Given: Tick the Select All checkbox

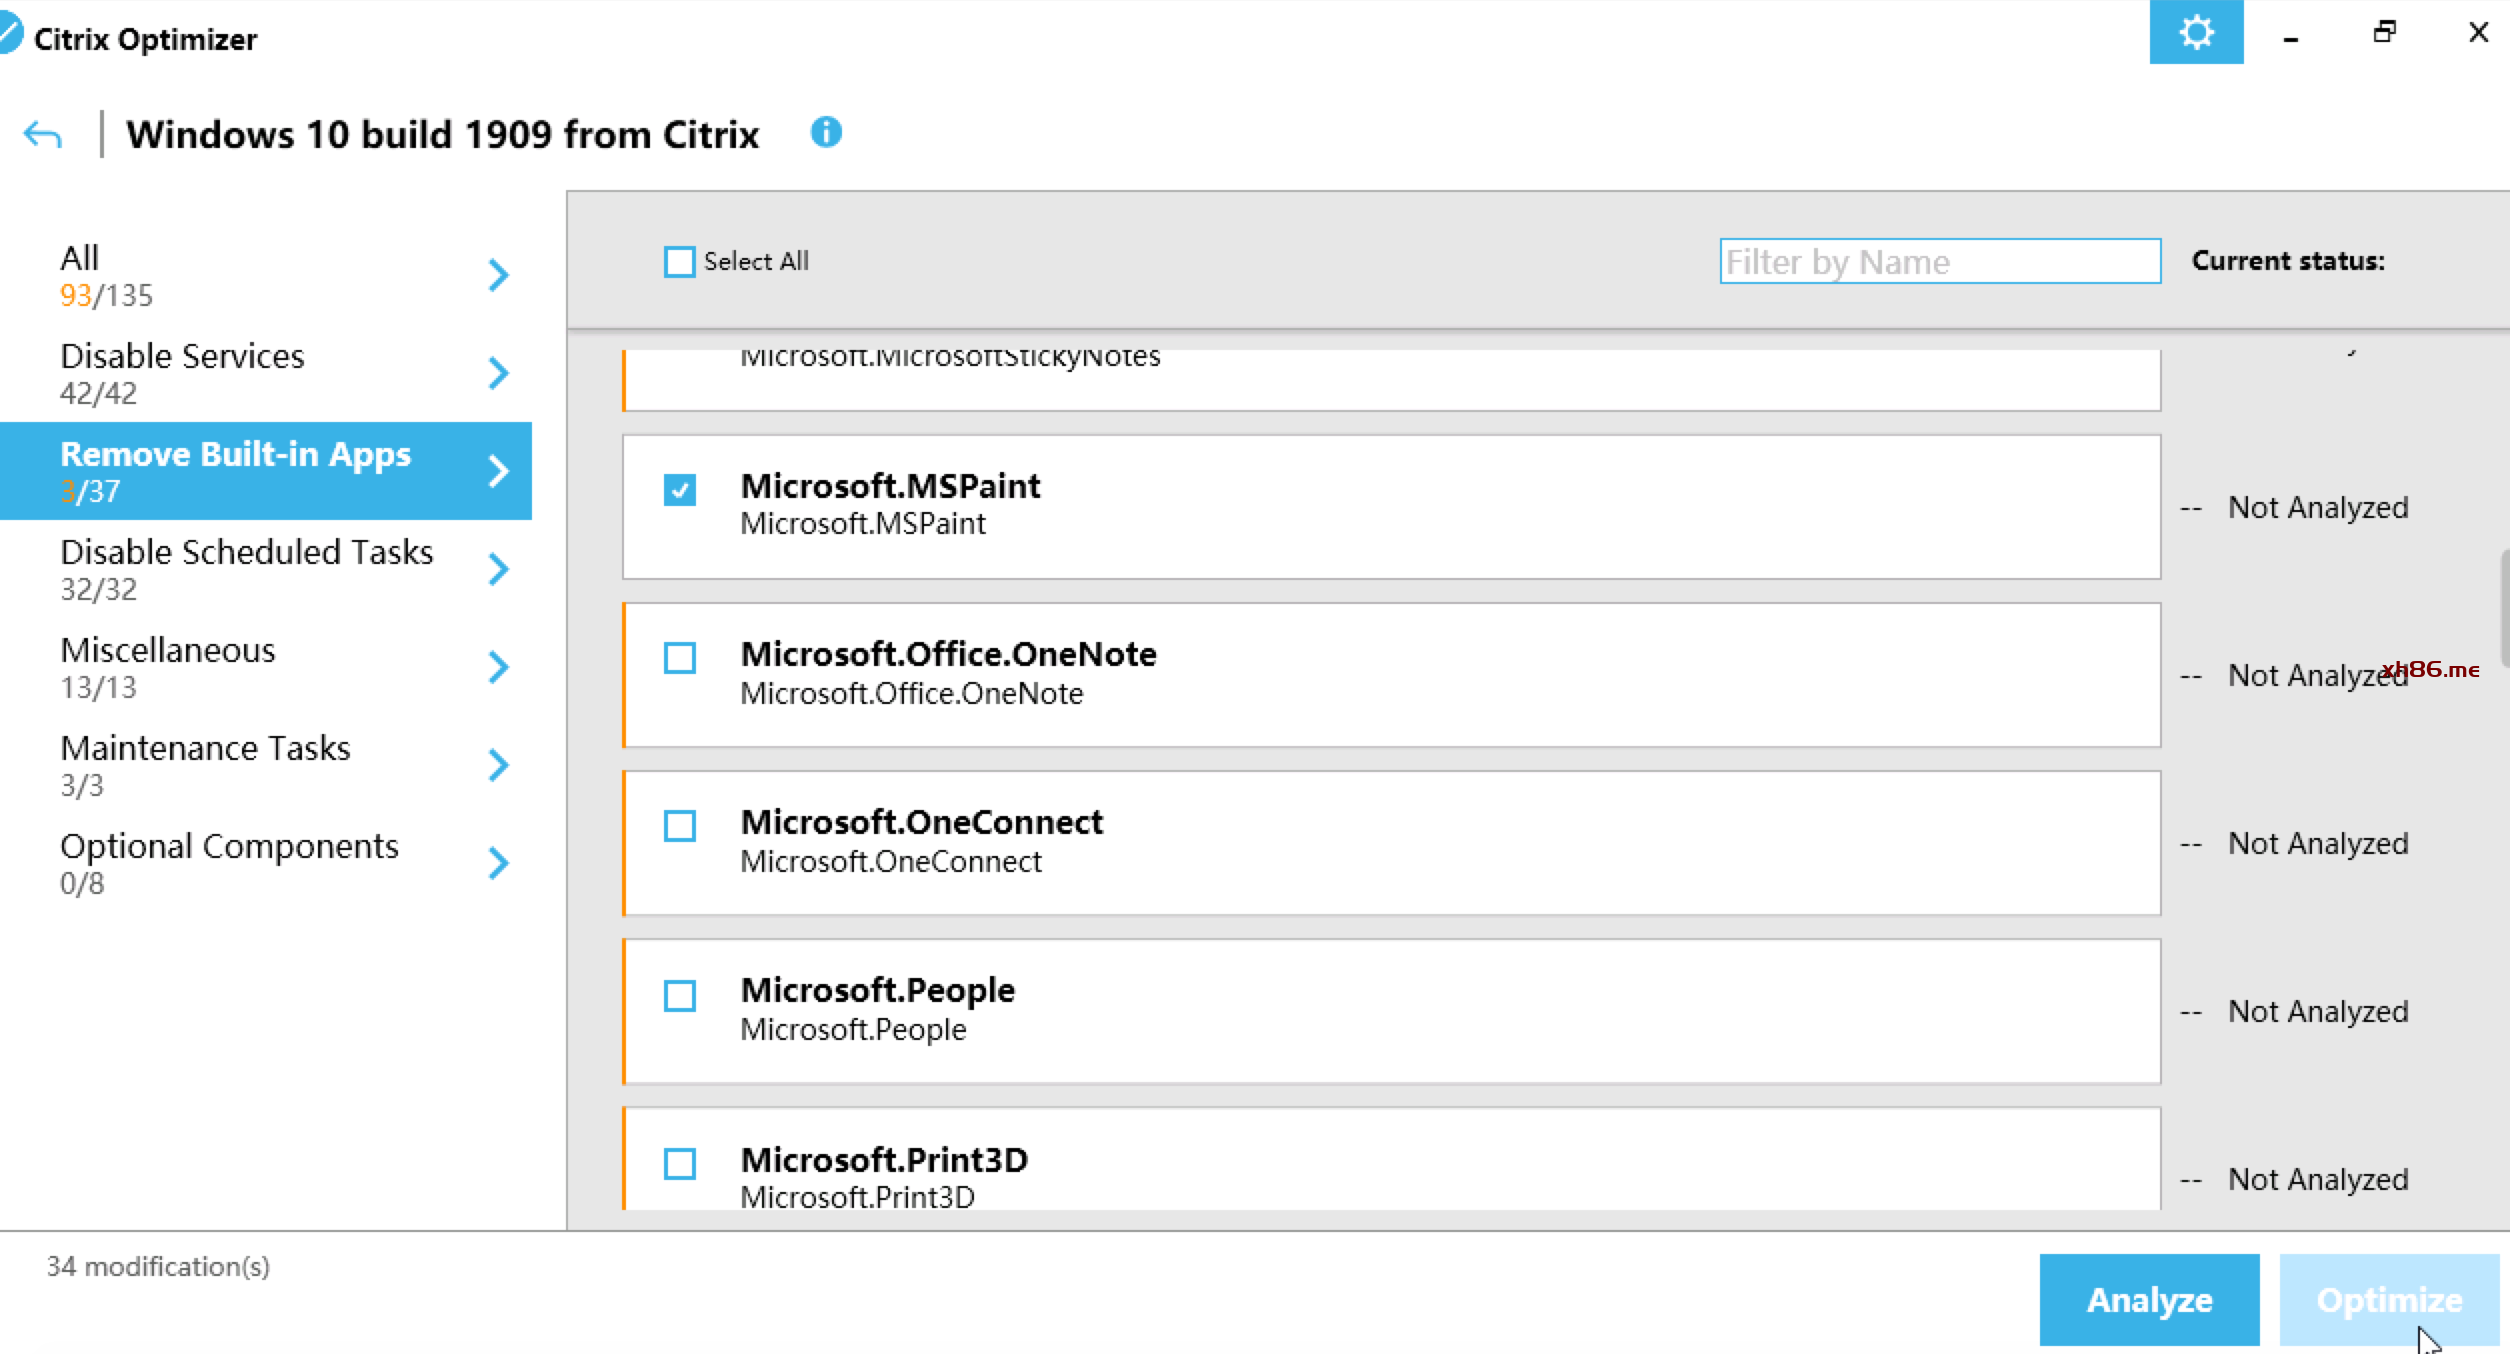Looking at the screenshot, I should tap(679, 262).
